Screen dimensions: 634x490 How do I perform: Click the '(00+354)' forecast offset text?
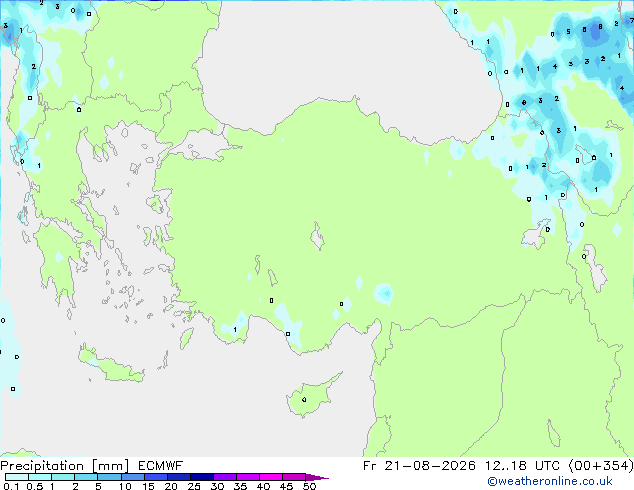[x=601, y=466]
